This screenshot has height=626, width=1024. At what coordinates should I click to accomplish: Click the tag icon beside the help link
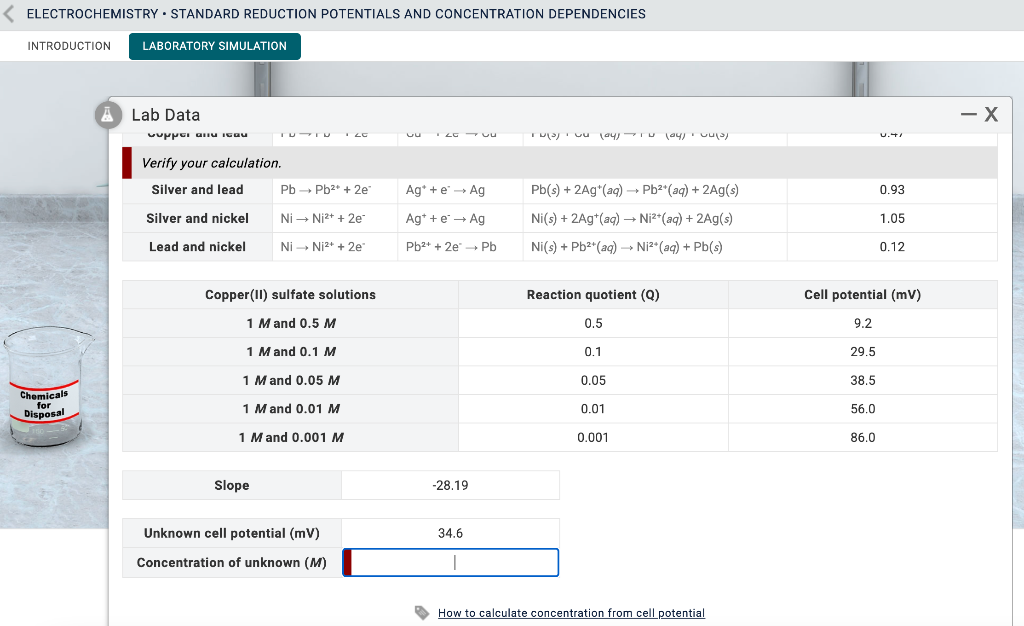(x=422, y=613)
